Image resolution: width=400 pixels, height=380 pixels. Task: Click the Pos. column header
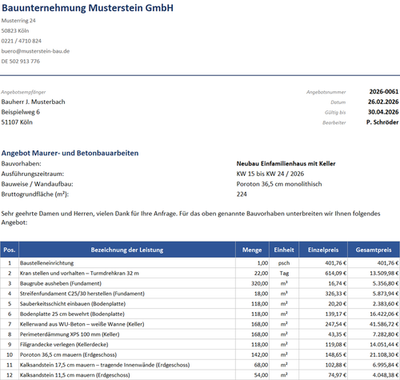pyautogui.click(x=9, y=250)
